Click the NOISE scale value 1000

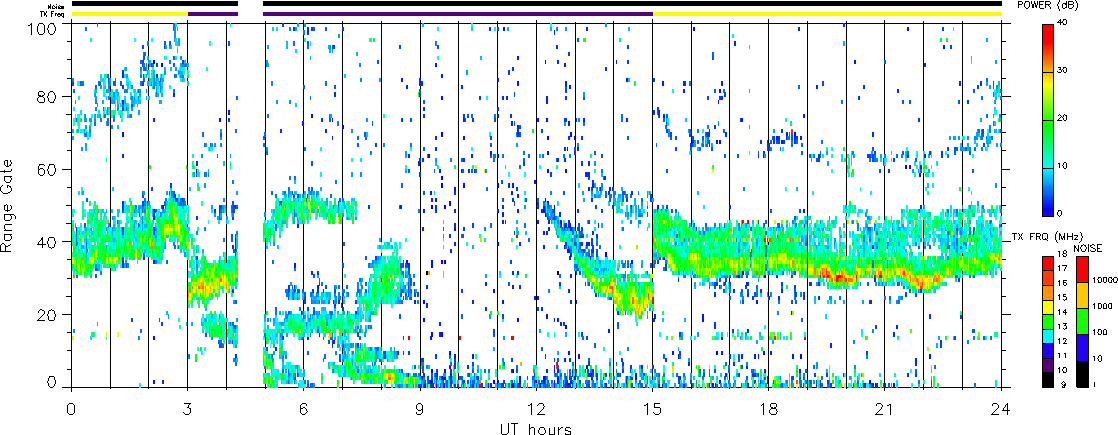pos(1100,308)
